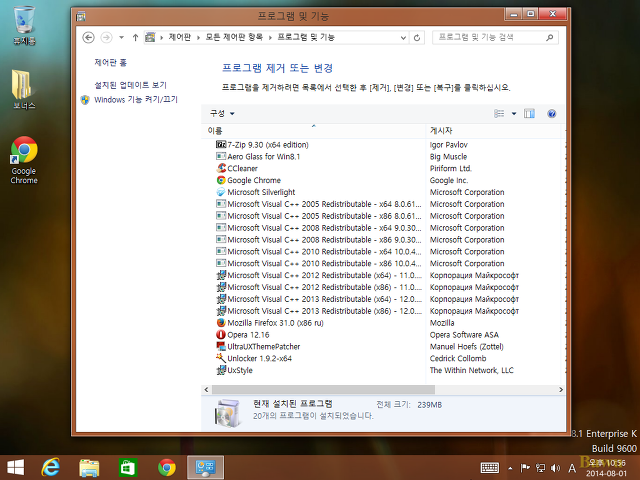Image resolution: width=640 pixels, height=480 pixels.
Task: Open the 구성 dropdown menu
Action: [222, 113]
